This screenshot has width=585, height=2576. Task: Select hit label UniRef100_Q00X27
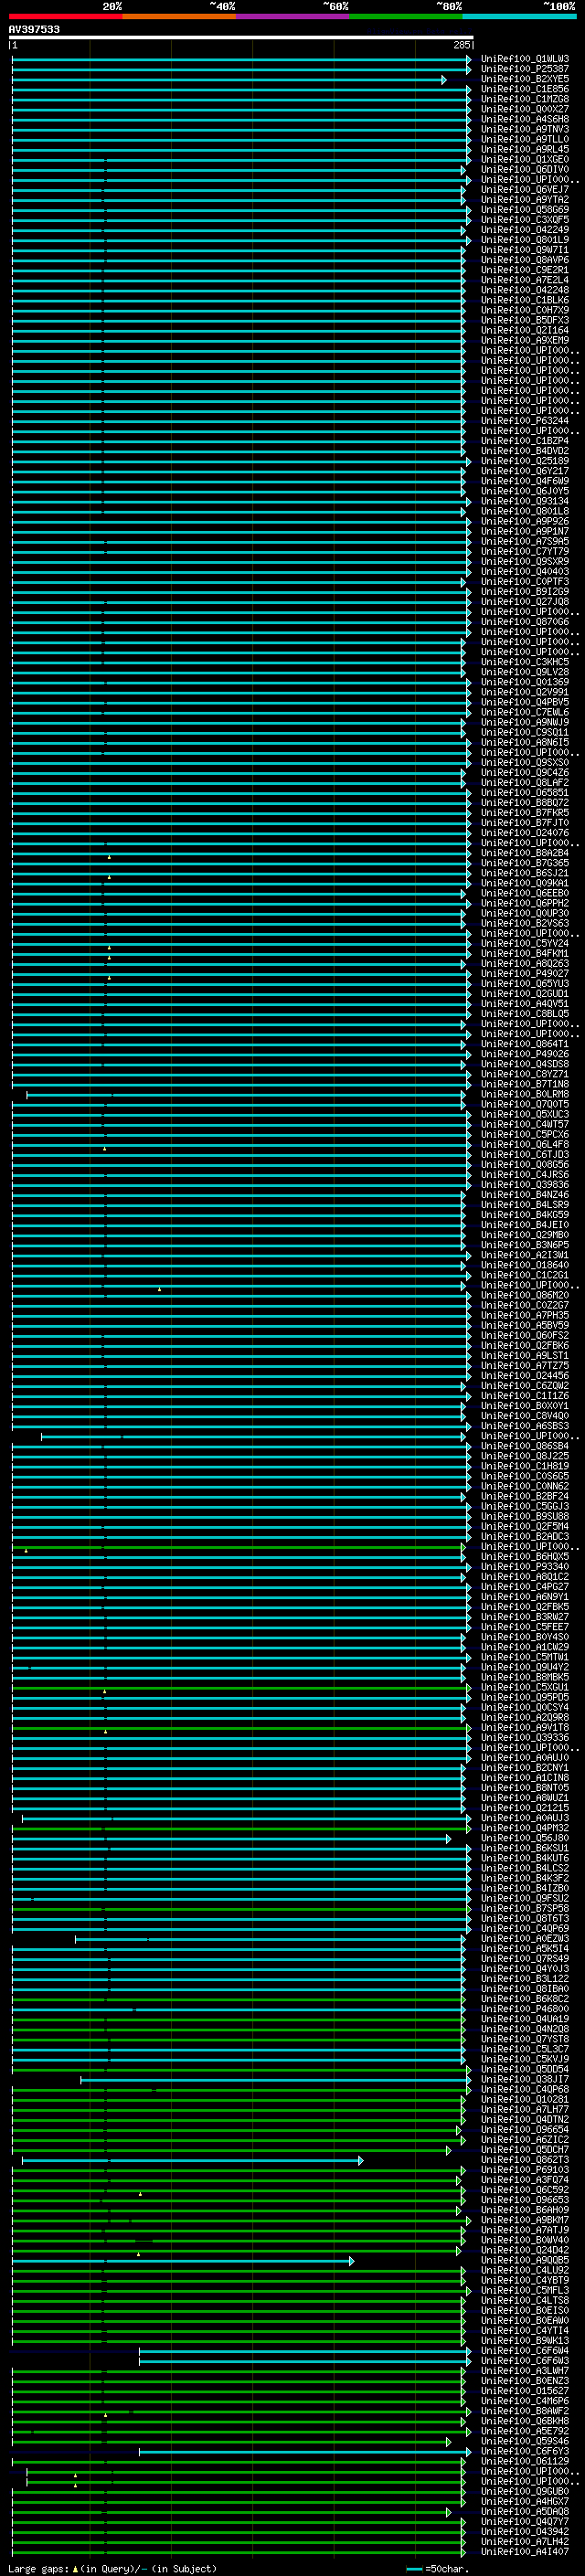[524, 109]
